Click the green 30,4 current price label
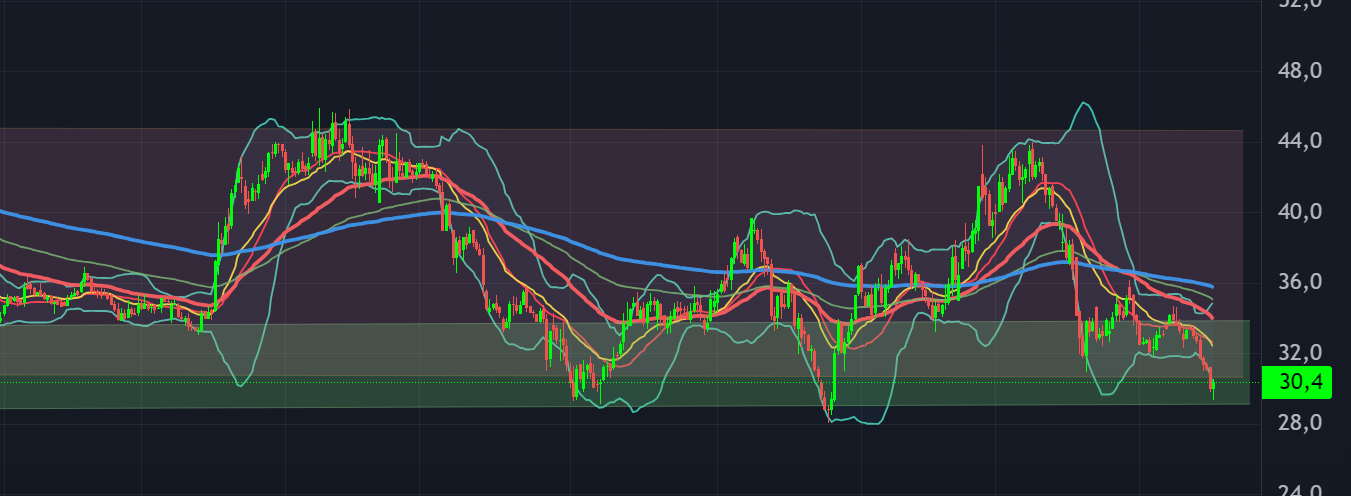The width and height of the screenshot is (1351, 496). click(x=1299, y=382)
